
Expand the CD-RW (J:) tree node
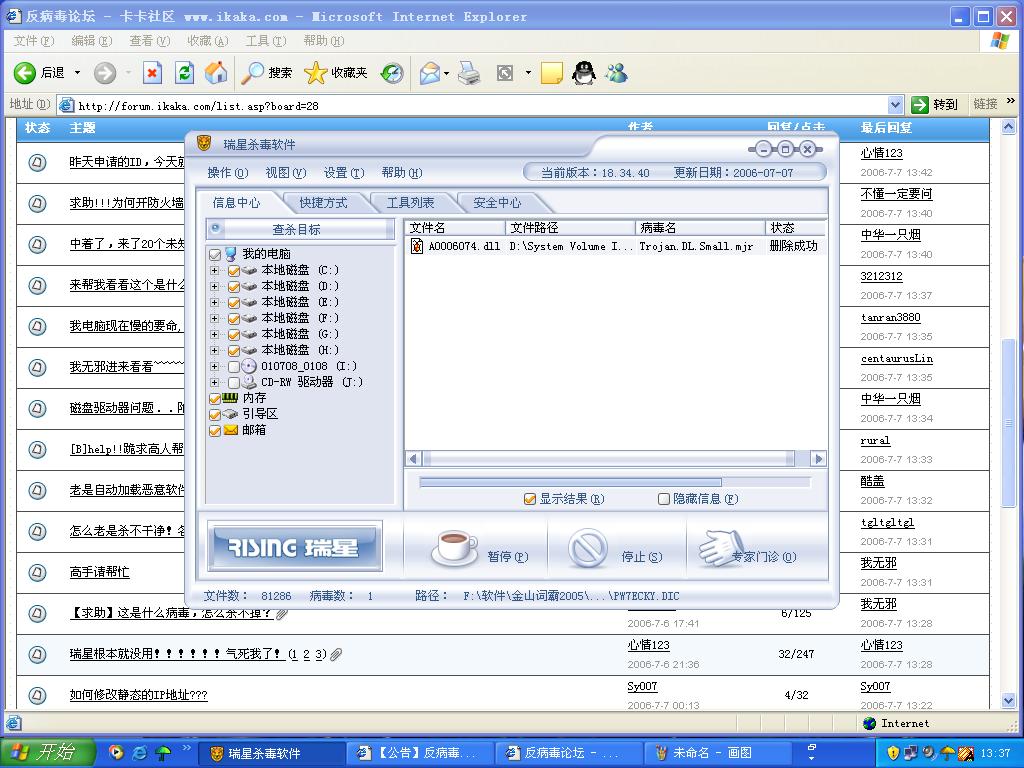(214, 382)
